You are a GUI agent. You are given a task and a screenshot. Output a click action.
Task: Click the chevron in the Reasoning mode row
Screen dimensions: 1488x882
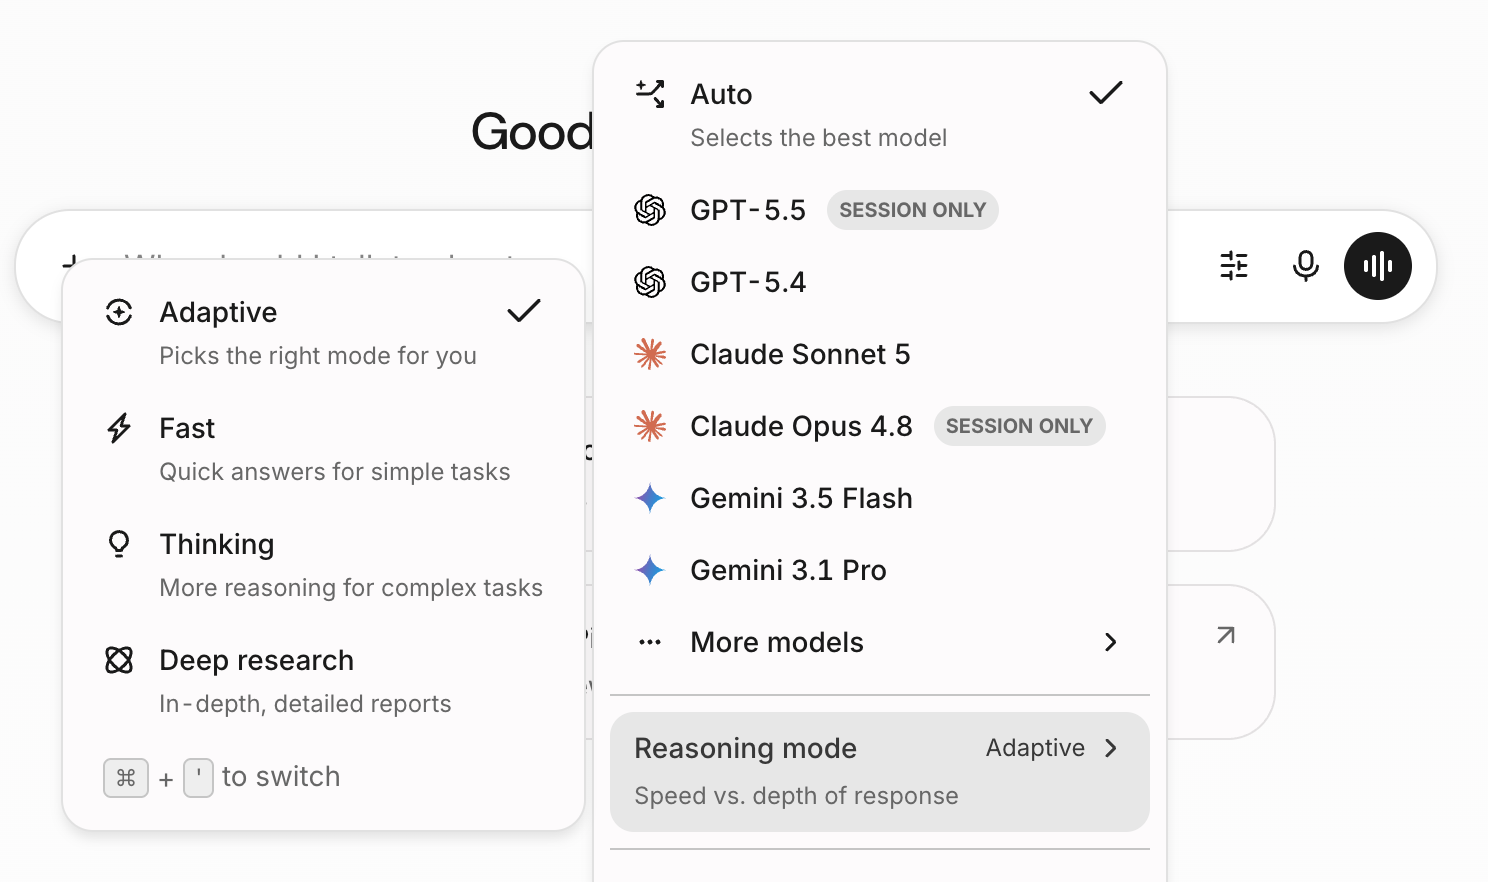[1110, 748]
